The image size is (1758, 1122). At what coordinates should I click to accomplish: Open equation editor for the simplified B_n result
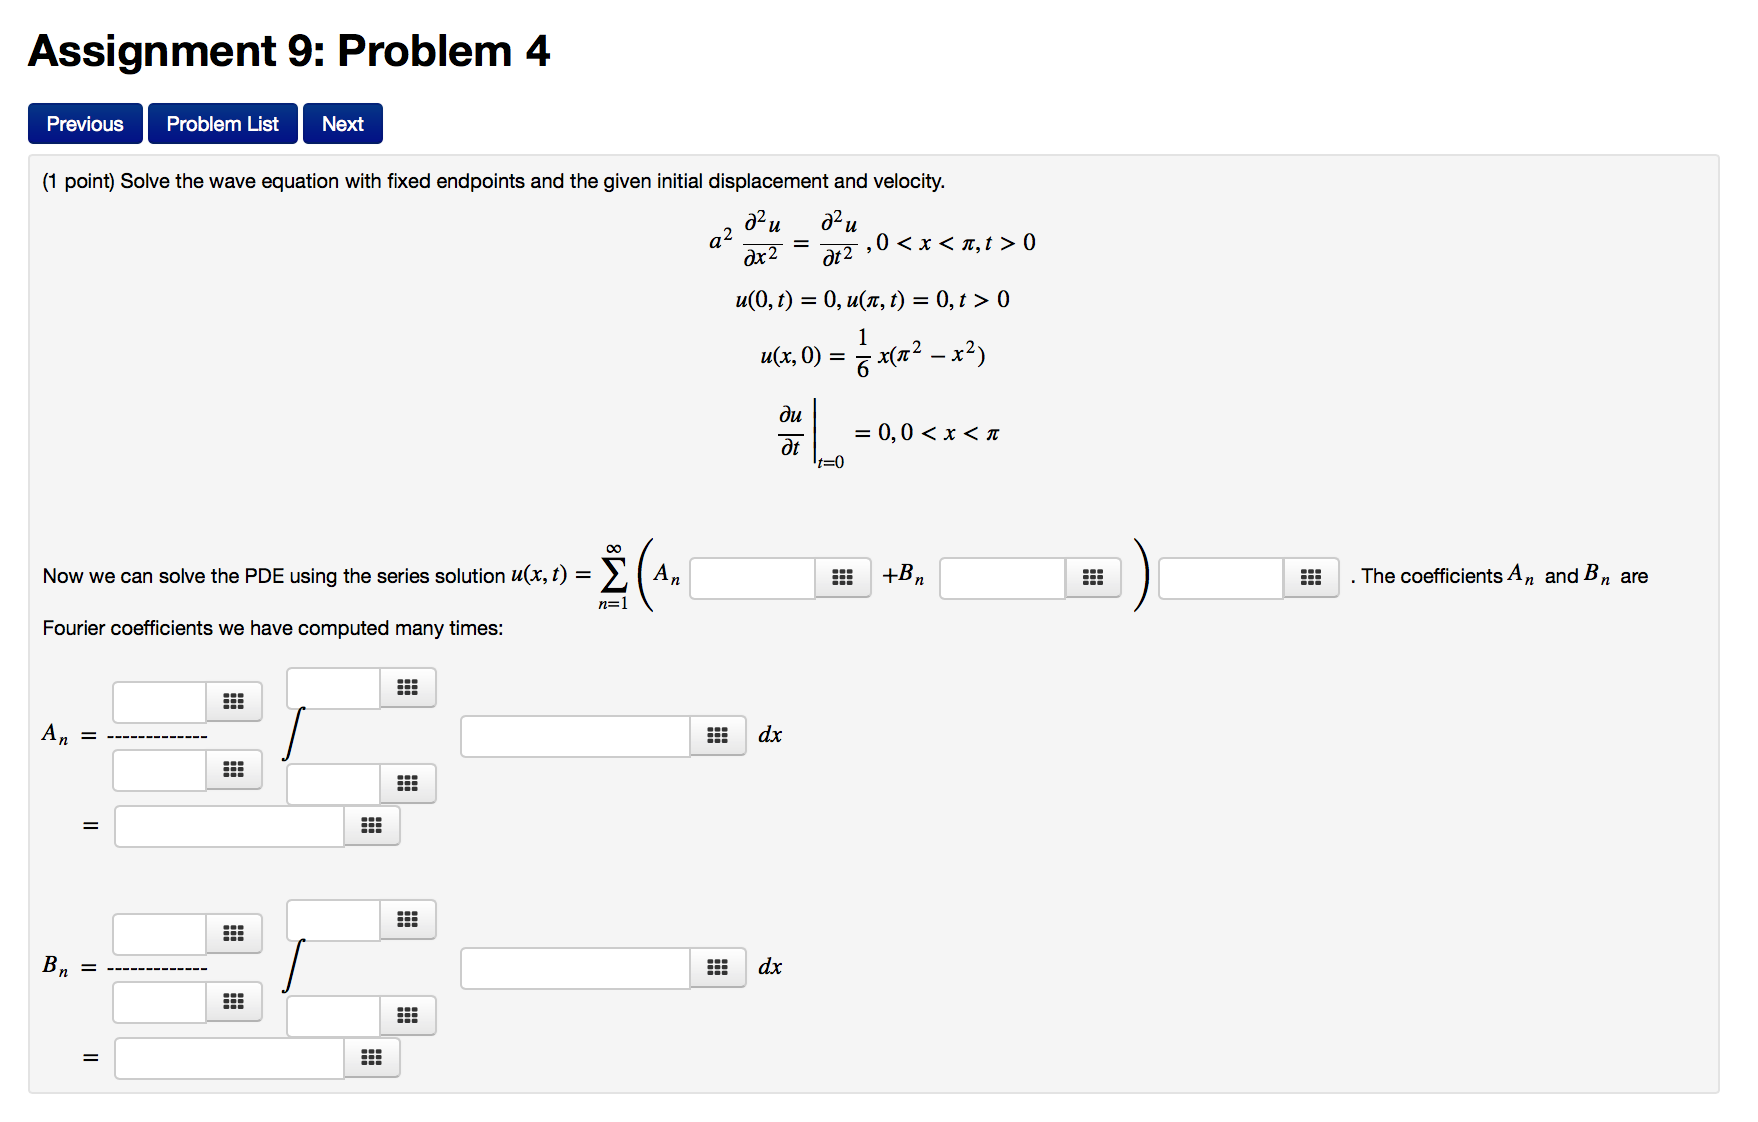[371, 1057]
